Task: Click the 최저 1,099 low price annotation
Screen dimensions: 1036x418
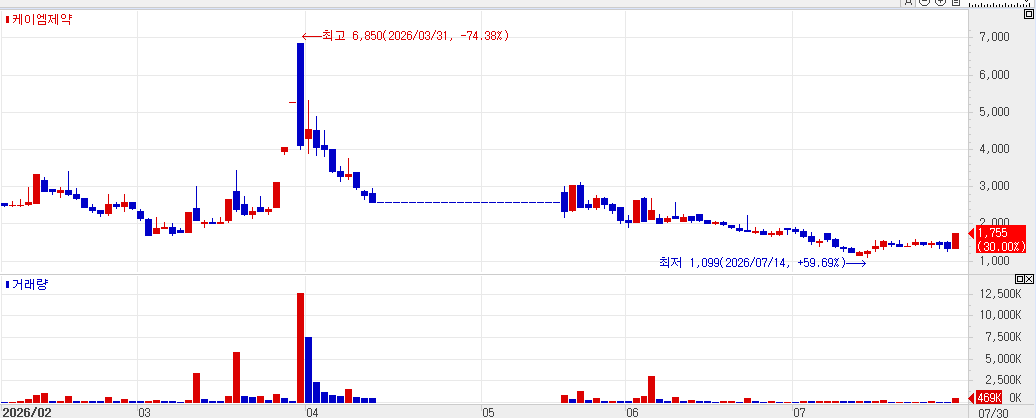Action: [x=762, y=263]
